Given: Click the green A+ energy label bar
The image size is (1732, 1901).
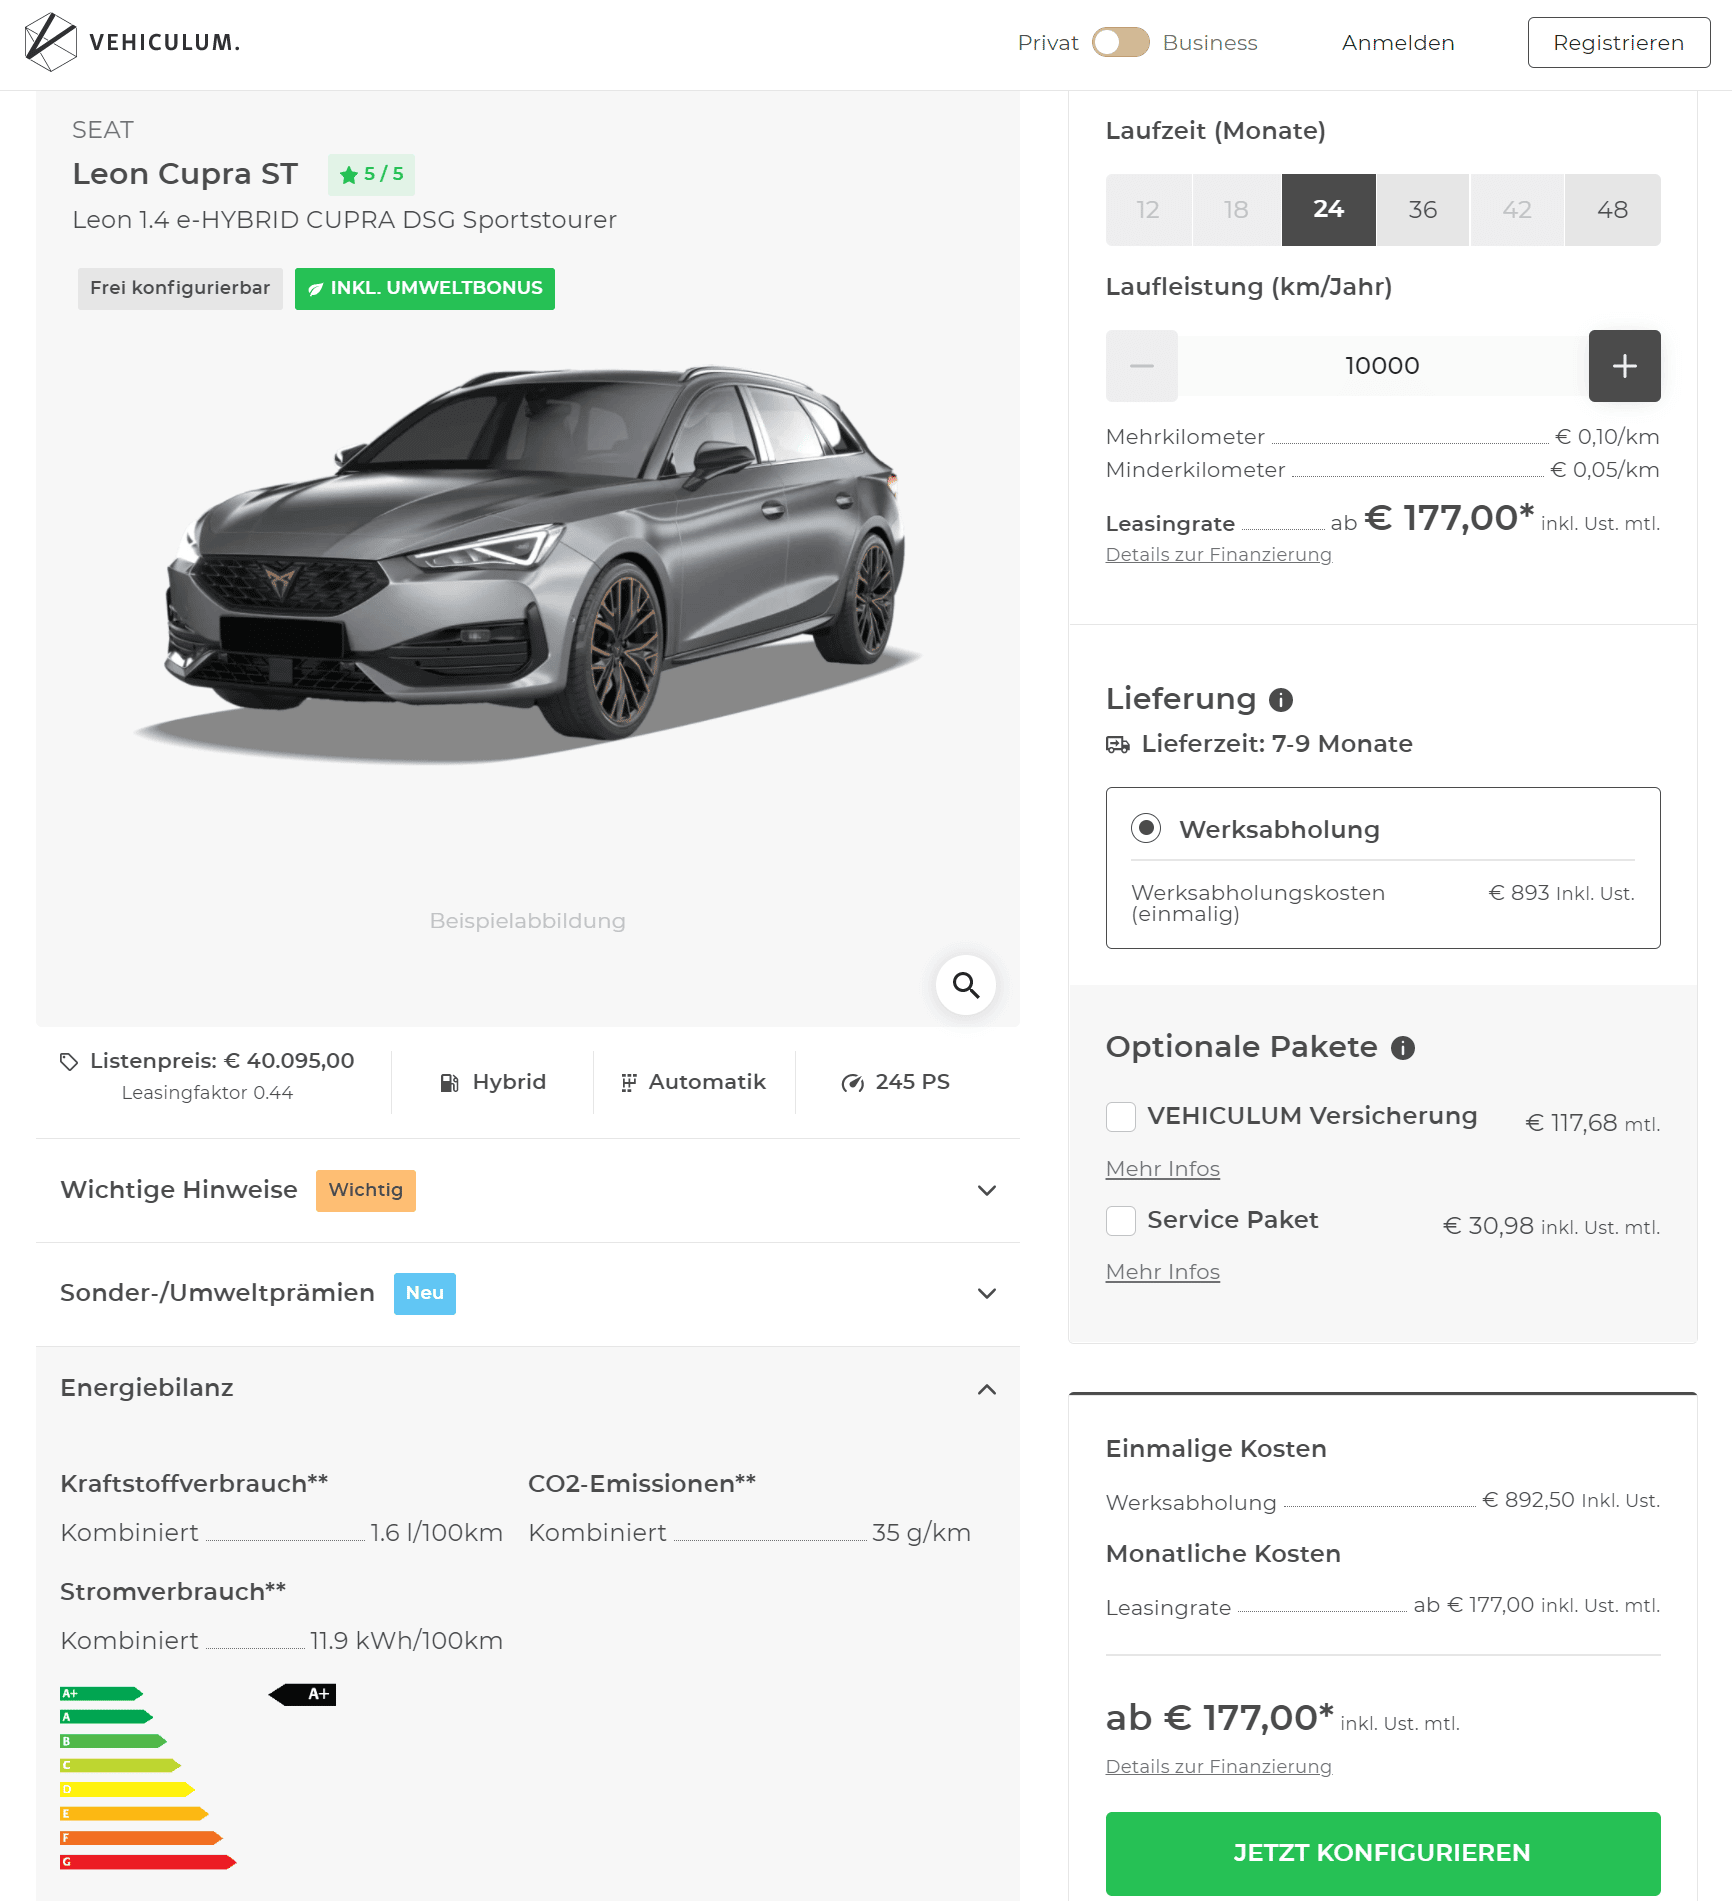Looking at the screenshot, I should pos(101,1693).
